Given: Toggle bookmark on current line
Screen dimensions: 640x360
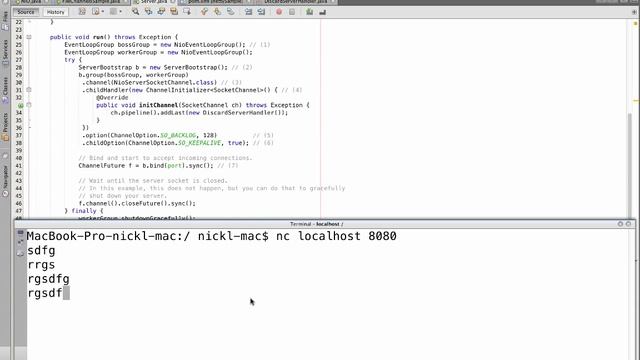Looking at the screenshot, I should click(231, 12).
